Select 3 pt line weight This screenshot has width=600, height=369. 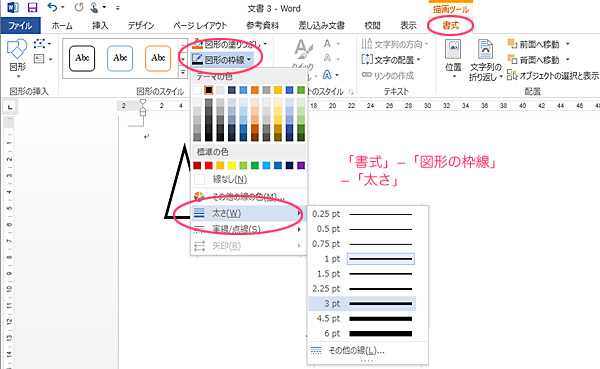(362, 304)
